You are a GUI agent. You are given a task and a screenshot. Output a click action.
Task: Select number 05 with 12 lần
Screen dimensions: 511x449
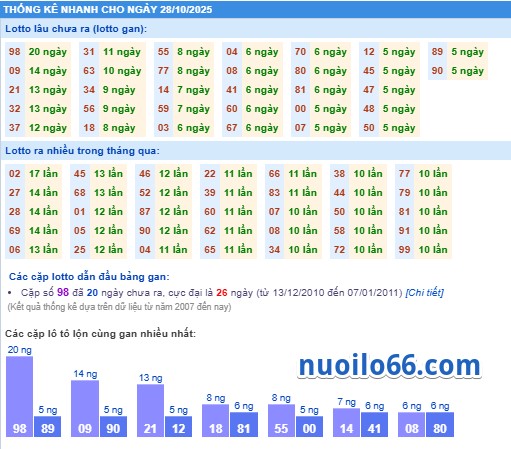[80, 231]
